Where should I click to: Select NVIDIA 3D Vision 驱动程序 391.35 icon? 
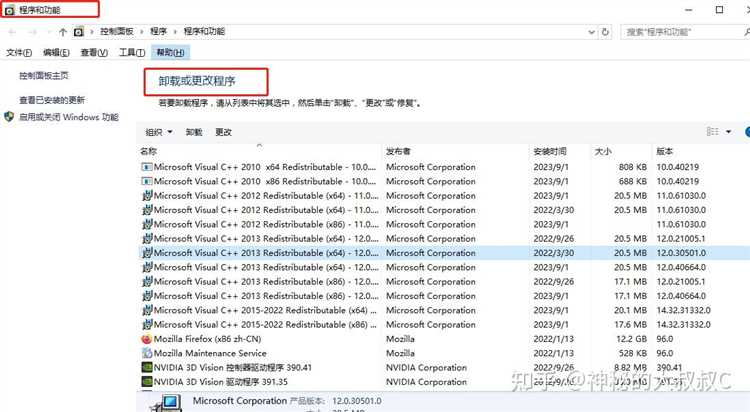(x=147, y=382)
